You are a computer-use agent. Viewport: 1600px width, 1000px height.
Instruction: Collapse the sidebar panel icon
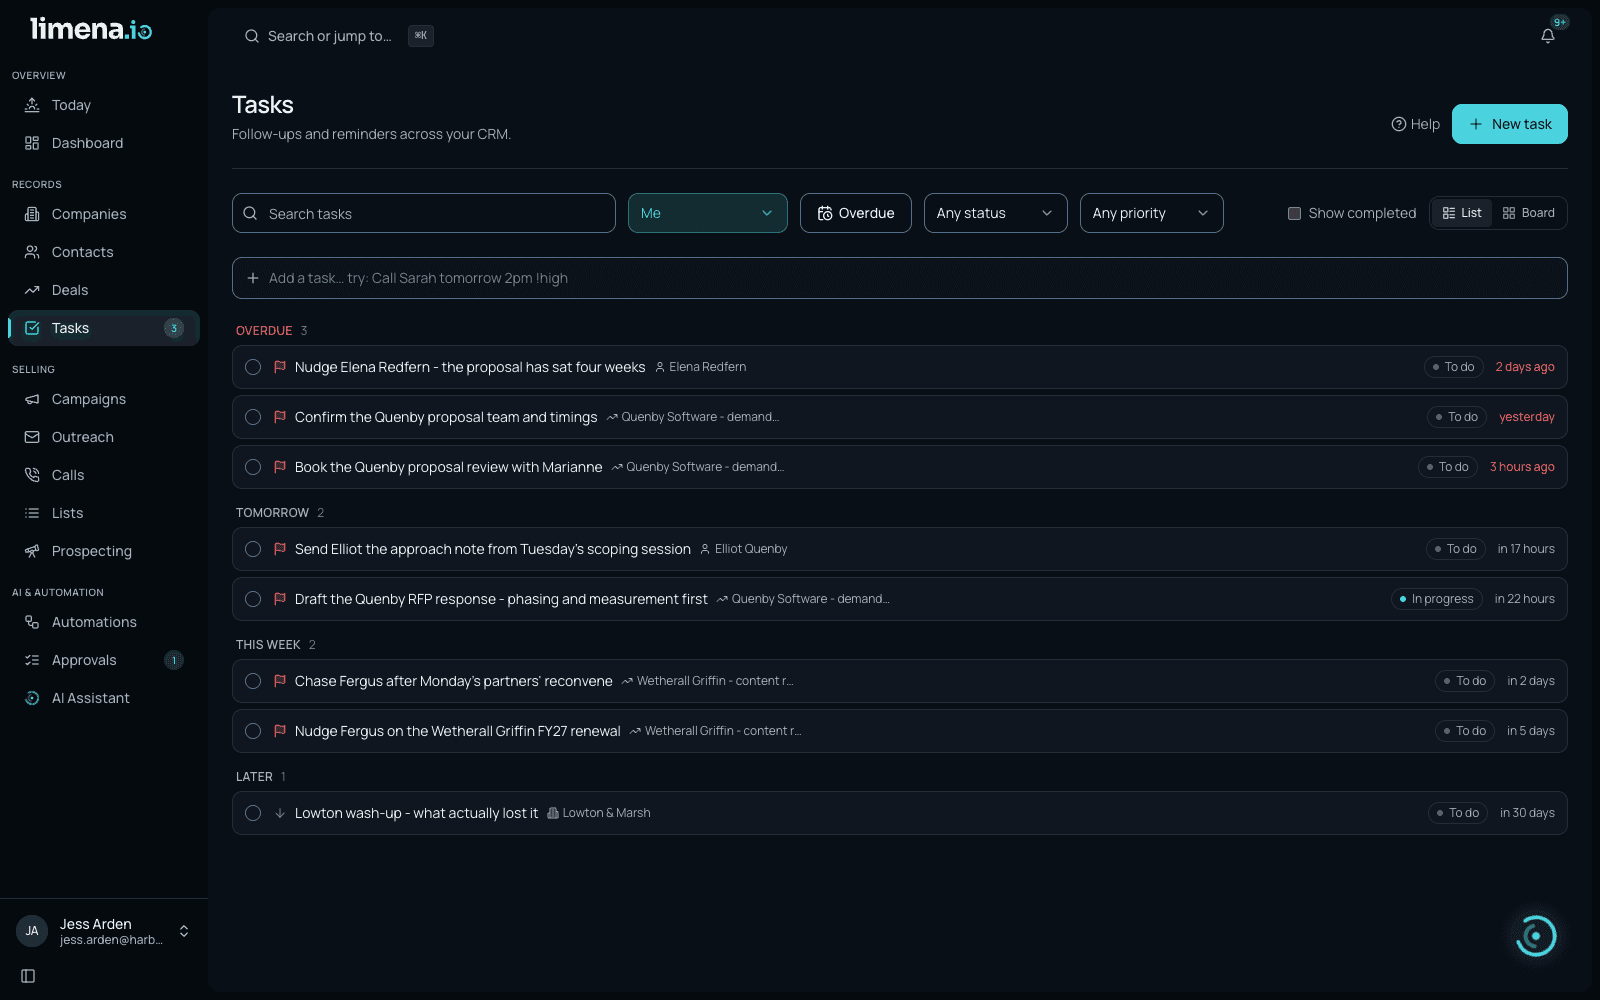[x=28, y=976]
